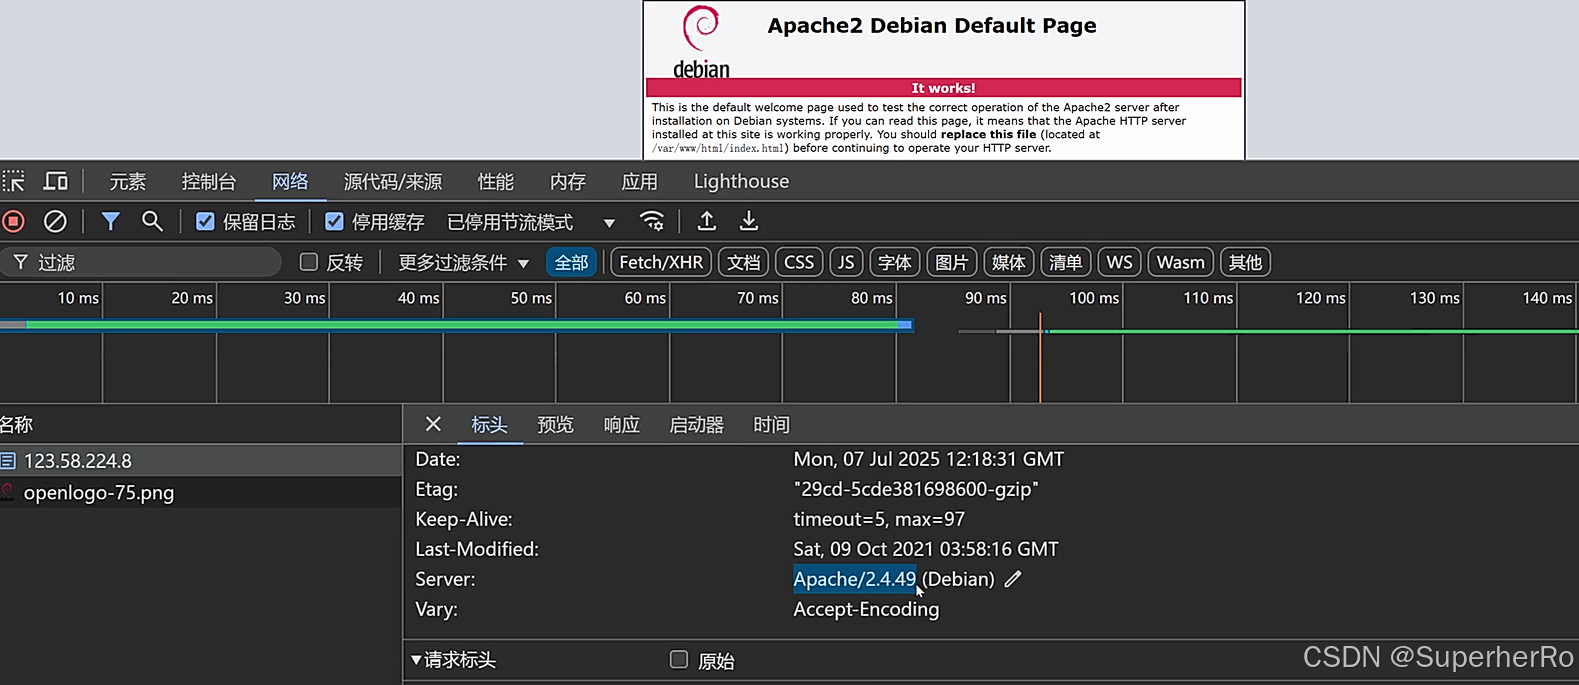
Task: Close the request details pane
Action: point(433,424)
